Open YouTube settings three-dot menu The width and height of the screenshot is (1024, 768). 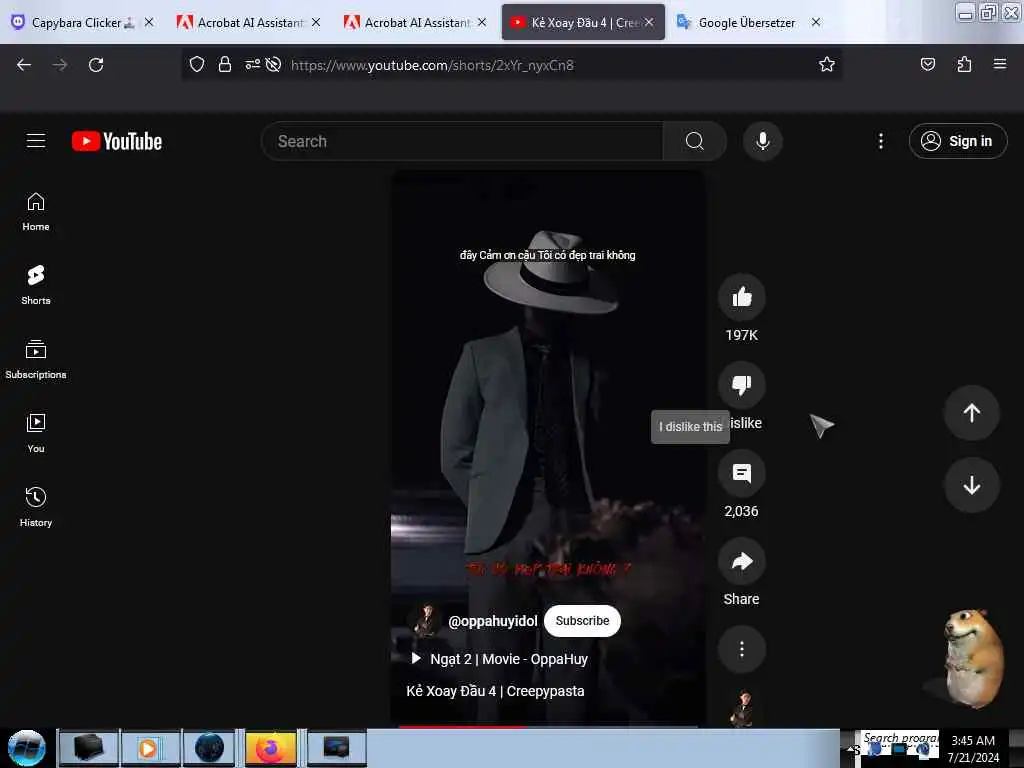point(880,141)
